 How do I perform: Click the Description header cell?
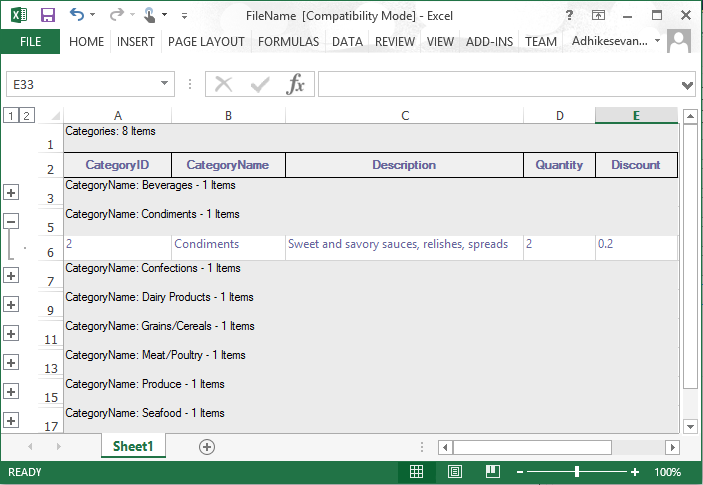(x=404, y=165)
